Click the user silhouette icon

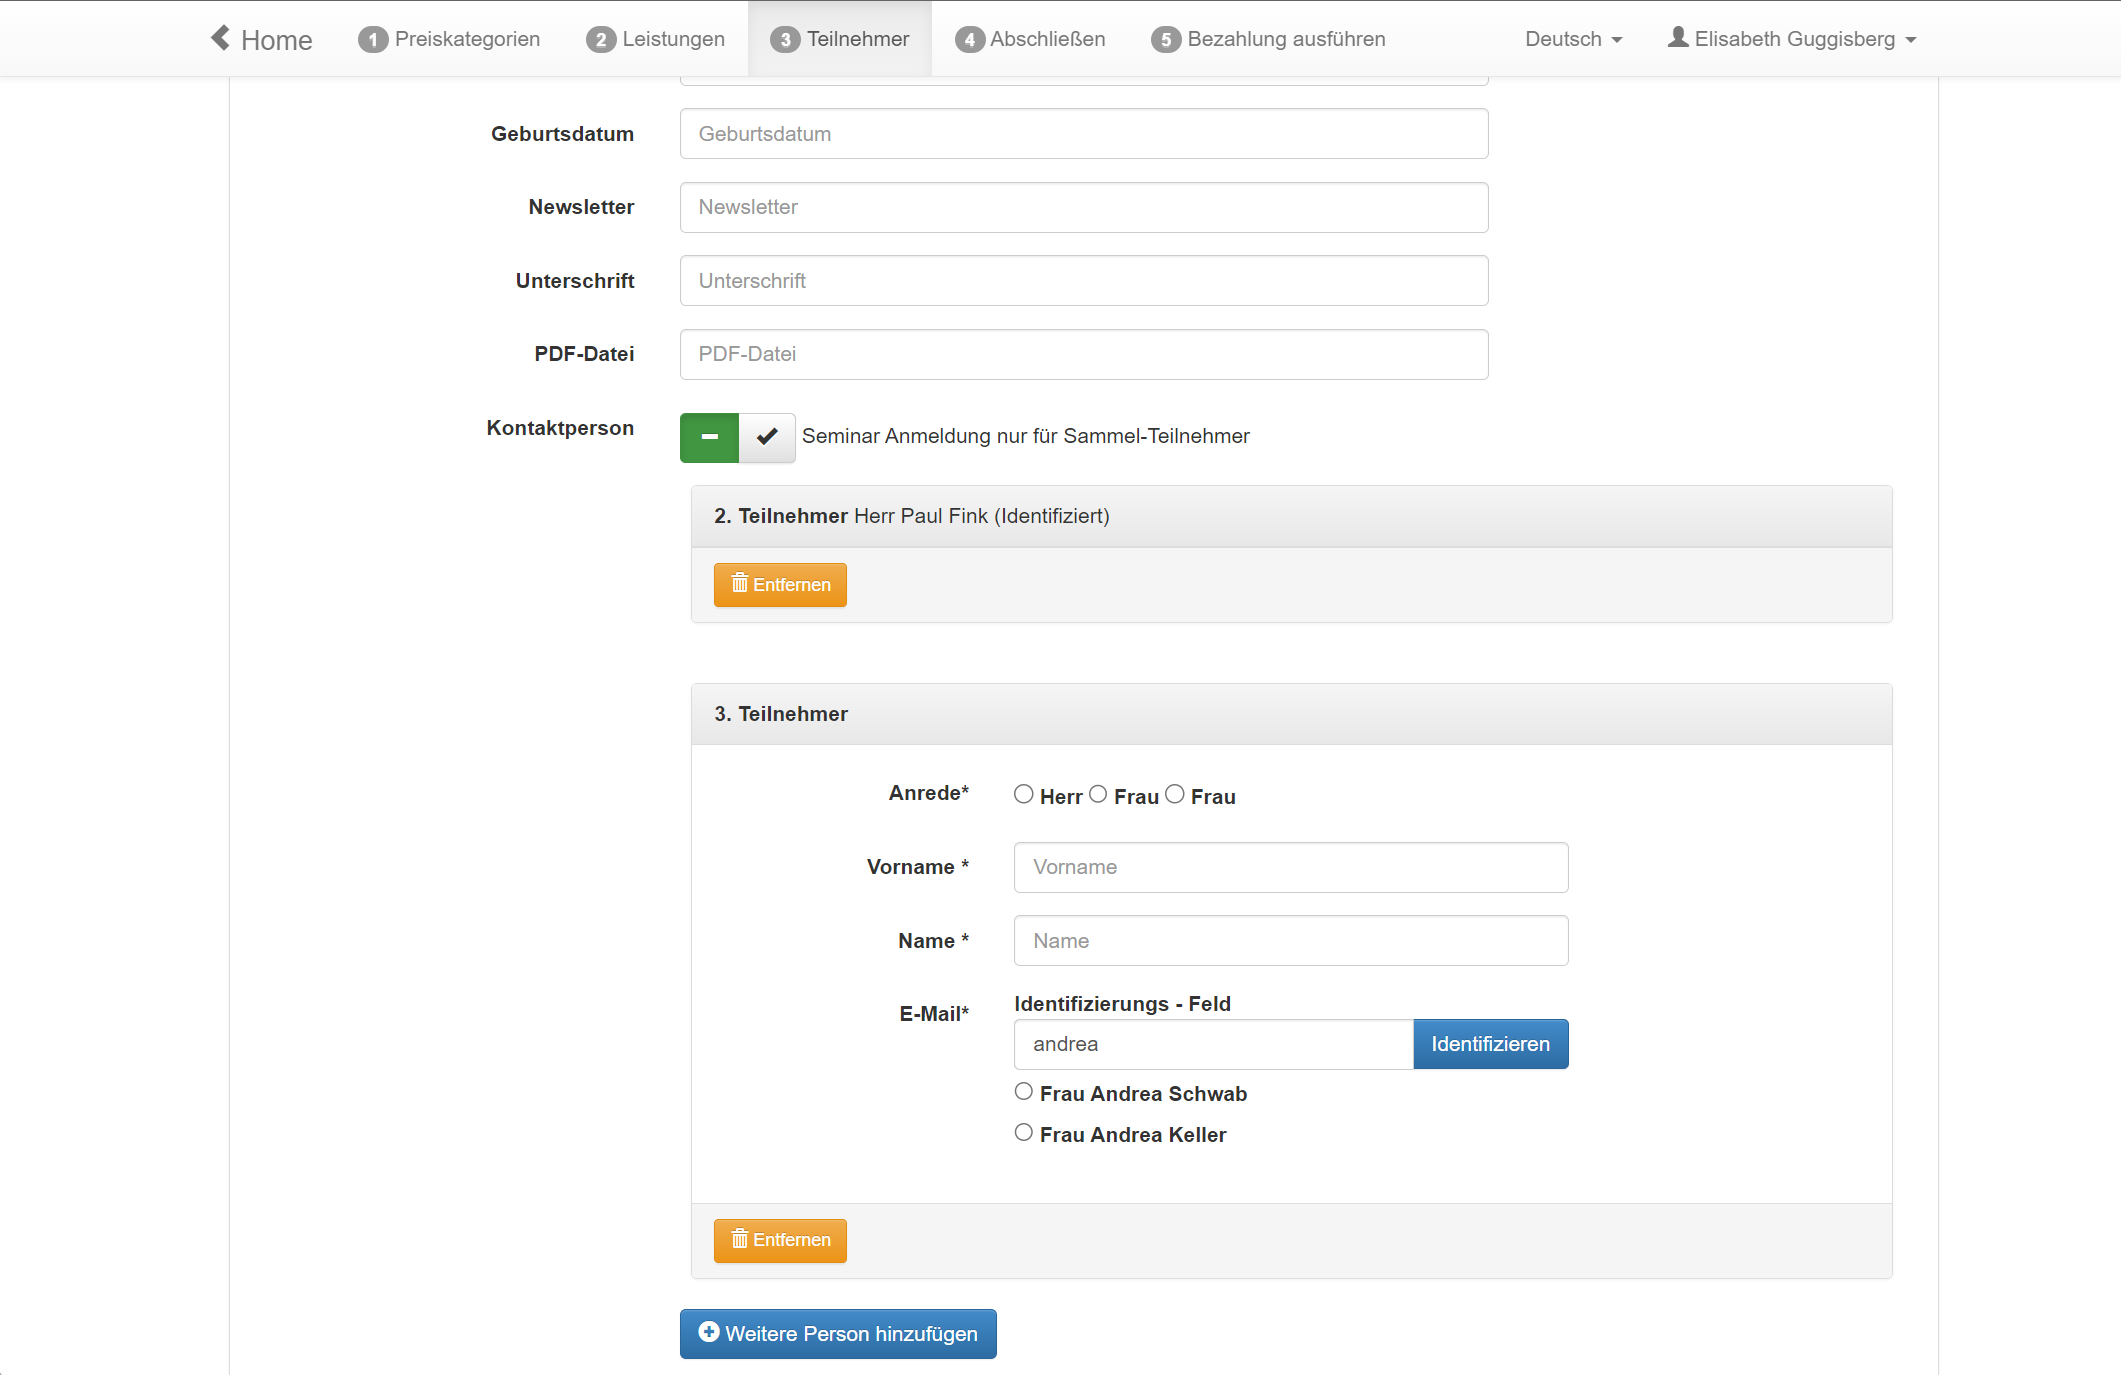pyautogui.click(x=1678, y=38)
